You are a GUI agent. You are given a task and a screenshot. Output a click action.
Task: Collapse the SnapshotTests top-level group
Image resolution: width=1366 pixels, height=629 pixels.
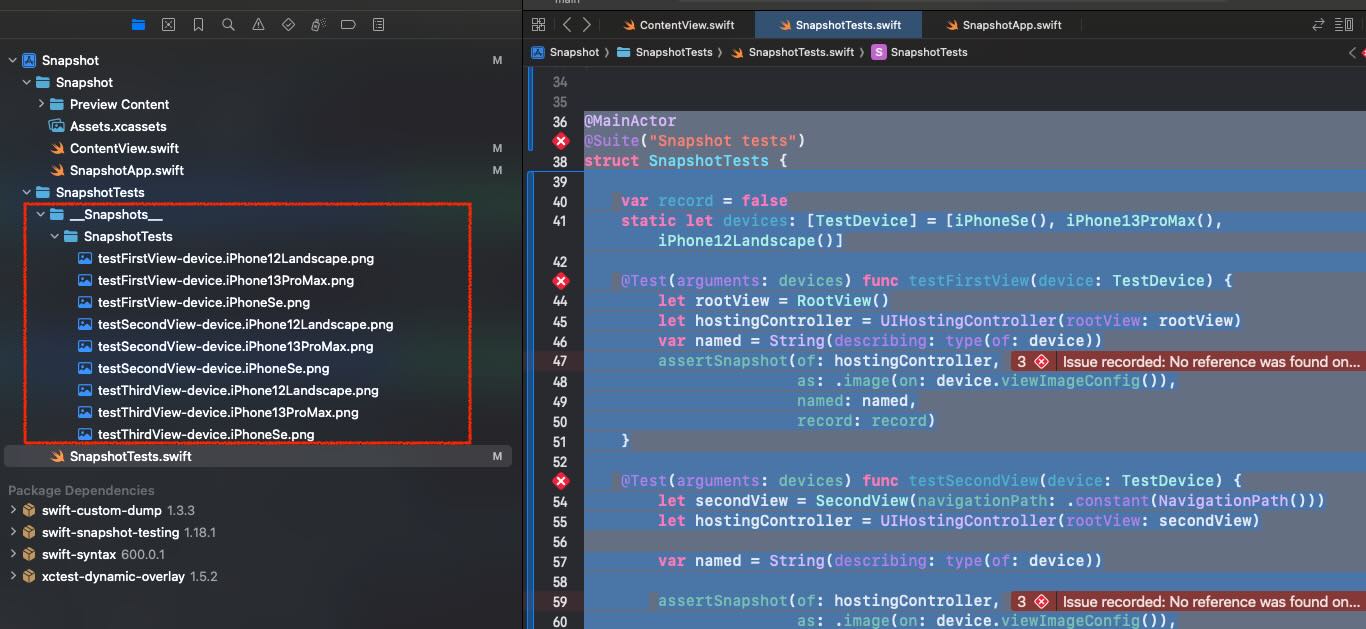coord(27,192)
